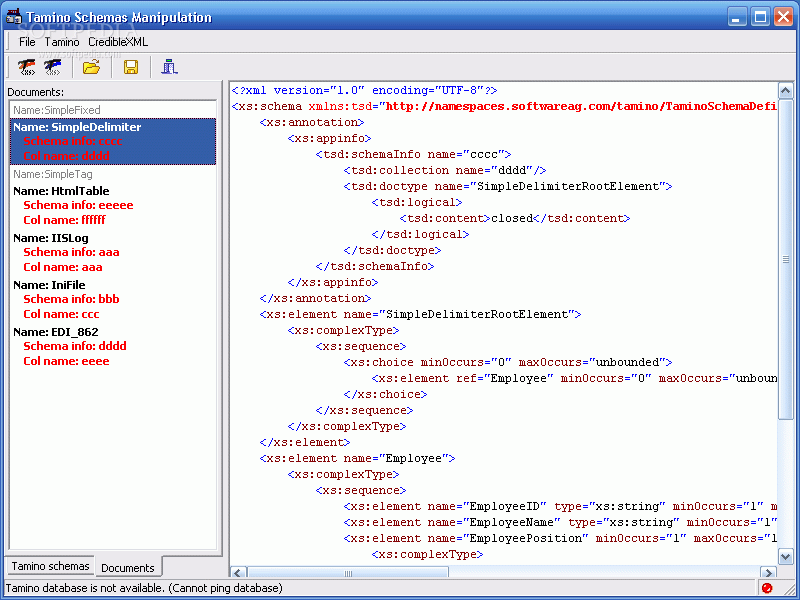Image resolution: width=800 pixels, height=600 pixels.
Task: Click the EmployeeName element line
Action: (x=560, y=522)
